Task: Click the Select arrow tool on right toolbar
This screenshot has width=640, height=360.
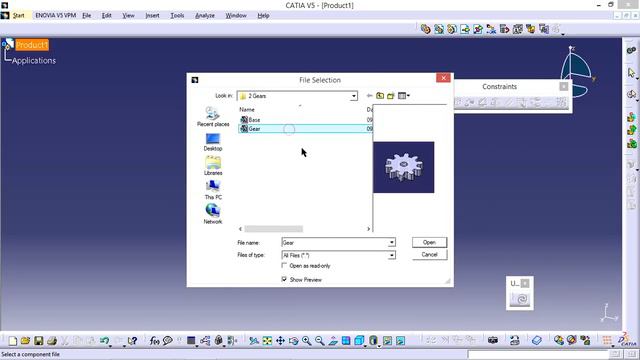Action: coord(631,73)
